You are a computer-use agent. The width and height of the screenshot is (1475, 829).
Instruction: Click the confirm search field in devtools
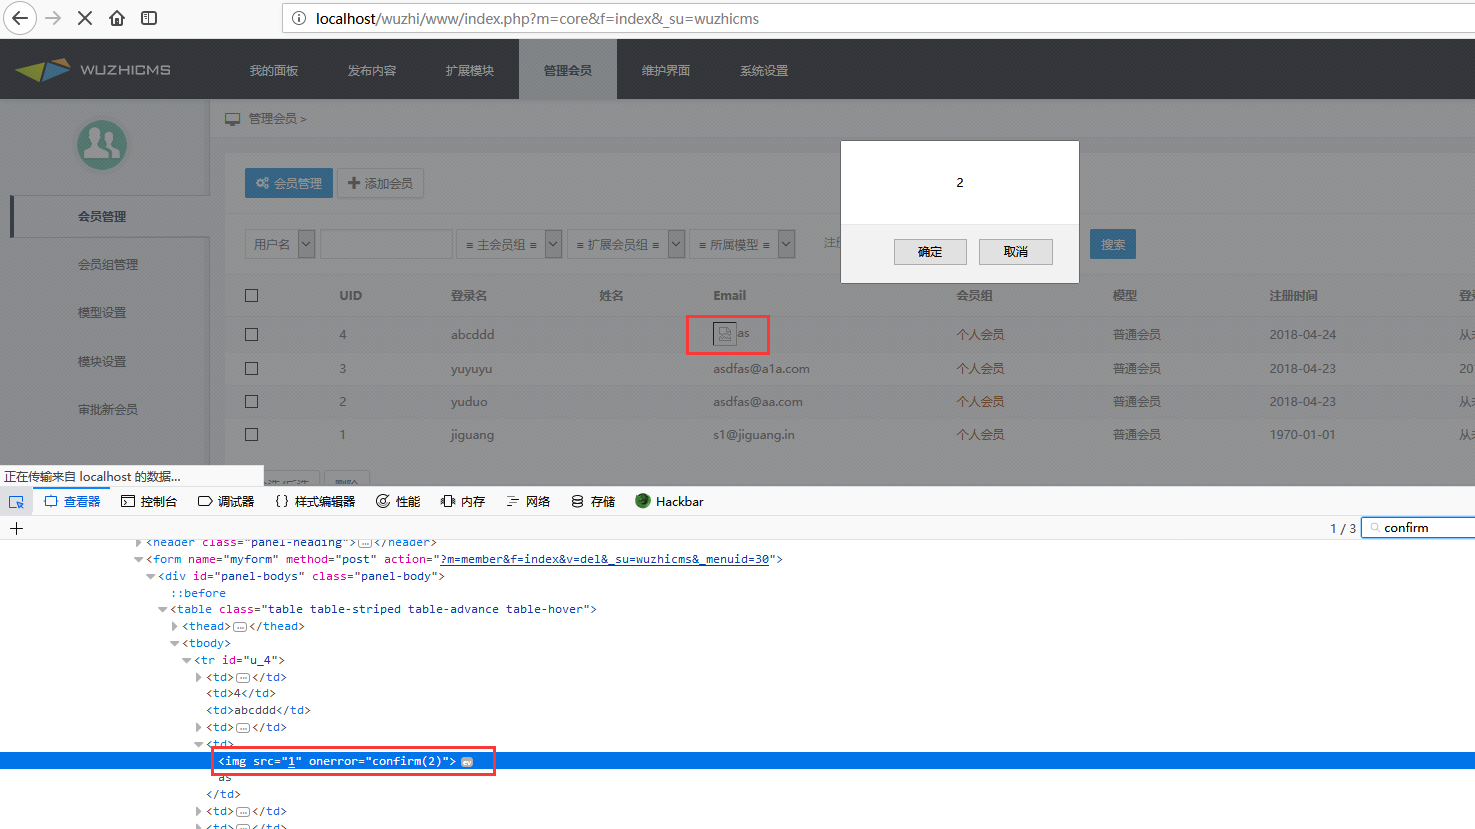pyautogui.click(x=1420, y=527)
